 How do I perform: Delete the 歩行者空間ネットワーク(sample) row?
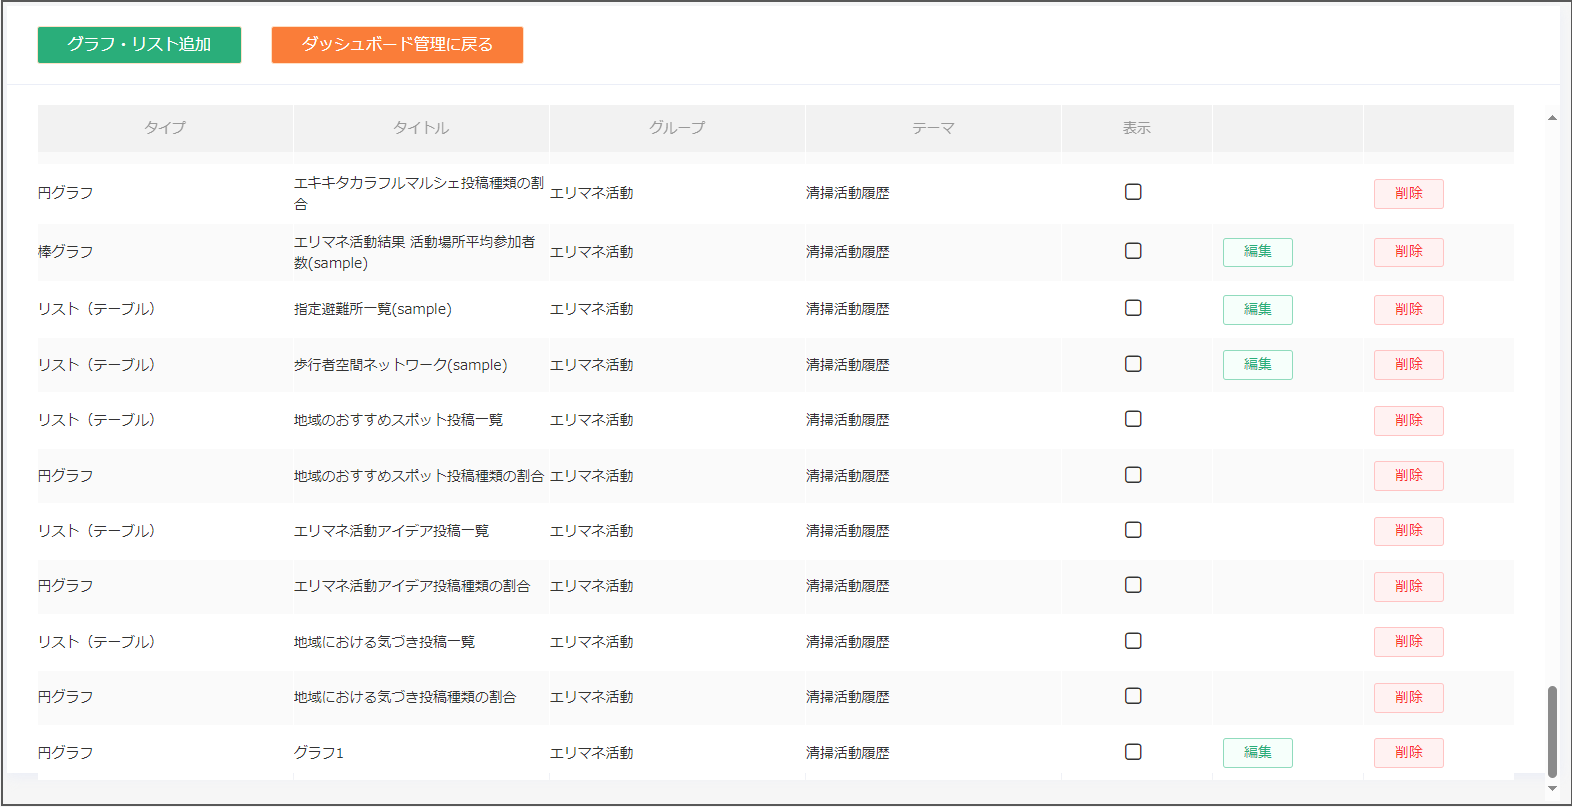(x=1409, y=365)
